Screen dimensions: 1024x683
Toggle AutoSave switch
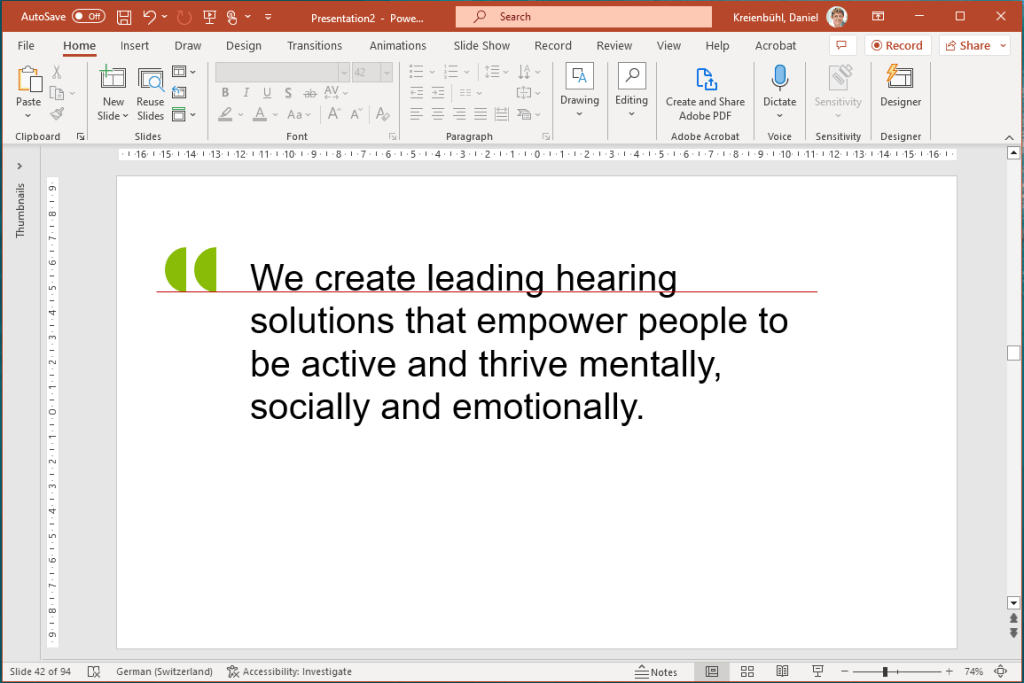click(x=88, y=17)
